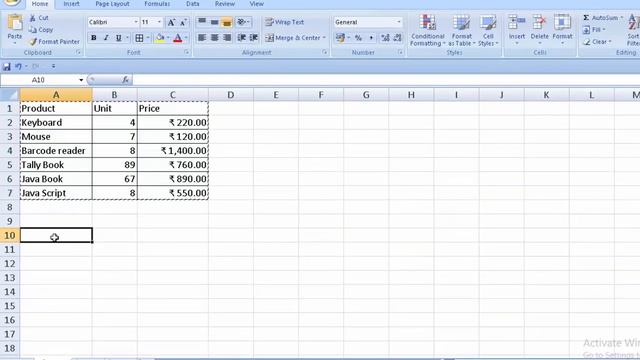The height and width of the screenshot is (360, 640).
Task: Click the Paste clipboard icon
Action: [x=15, y=22]
